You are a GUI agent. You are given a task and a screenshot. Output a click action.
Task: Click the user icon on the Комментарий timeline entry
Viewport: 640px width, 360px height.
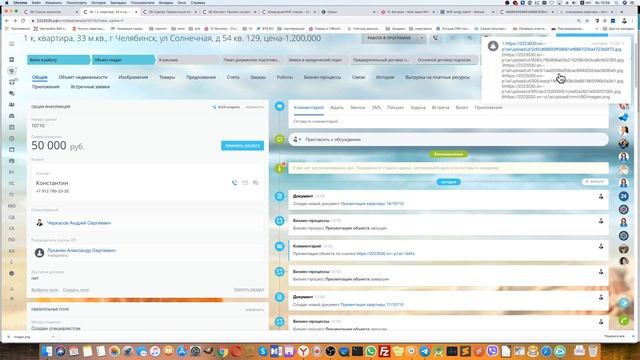601,247
